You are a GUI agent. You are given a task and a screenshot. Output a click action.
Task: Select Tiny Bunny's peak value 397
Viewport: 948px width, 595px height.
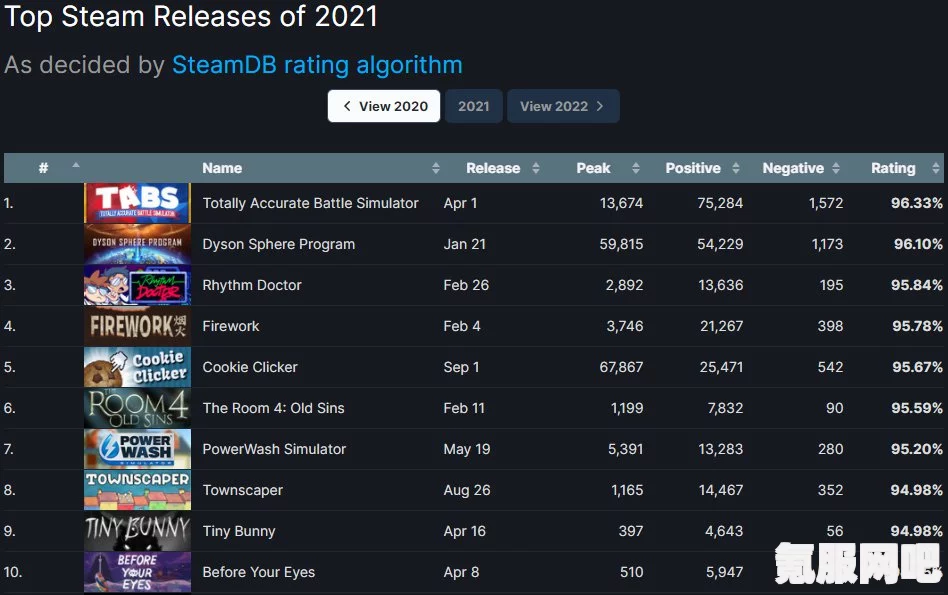[x=631, y=531]
